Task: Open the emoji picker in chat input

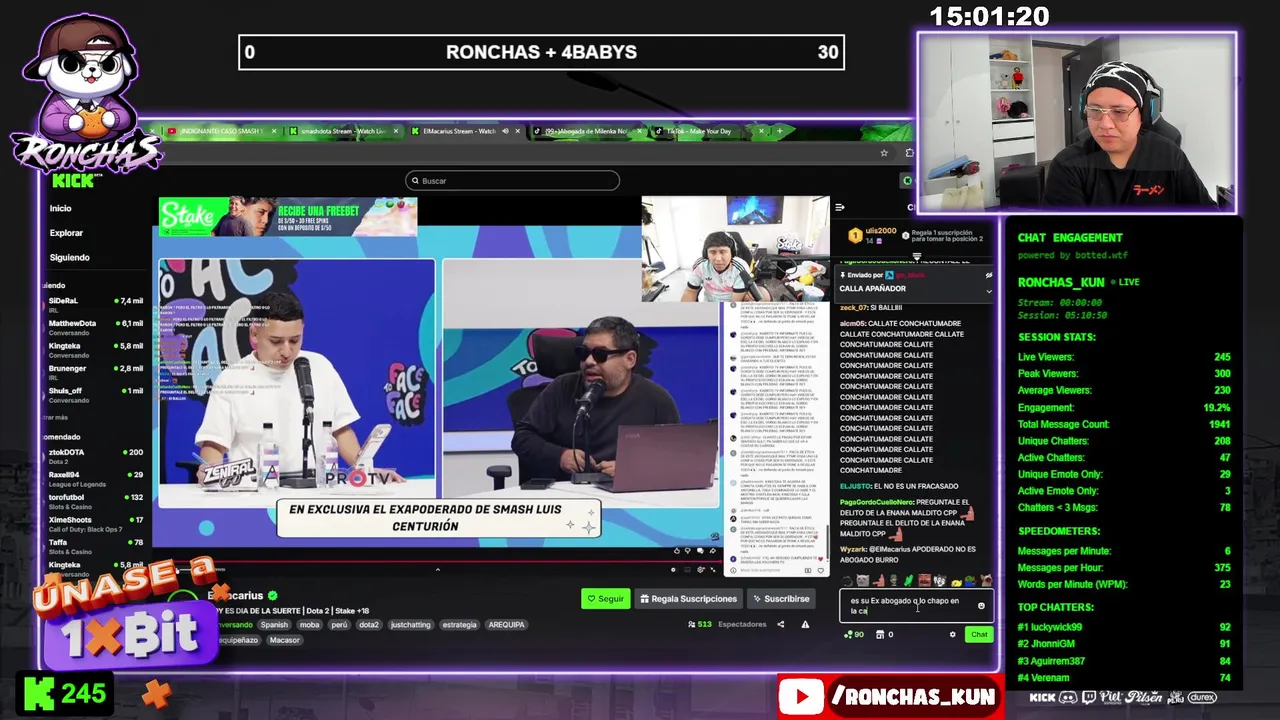Action: click(981, 606)
